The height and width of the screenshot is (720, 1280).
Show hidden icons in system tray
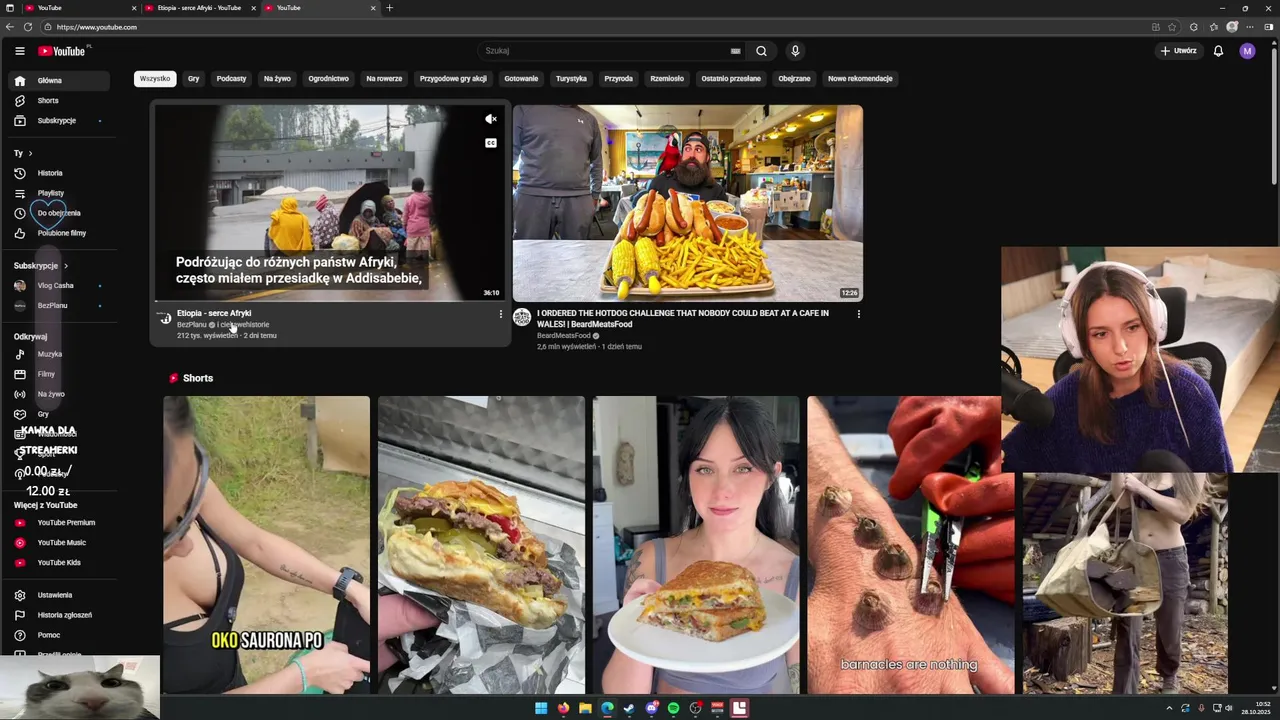[1169, 708]
